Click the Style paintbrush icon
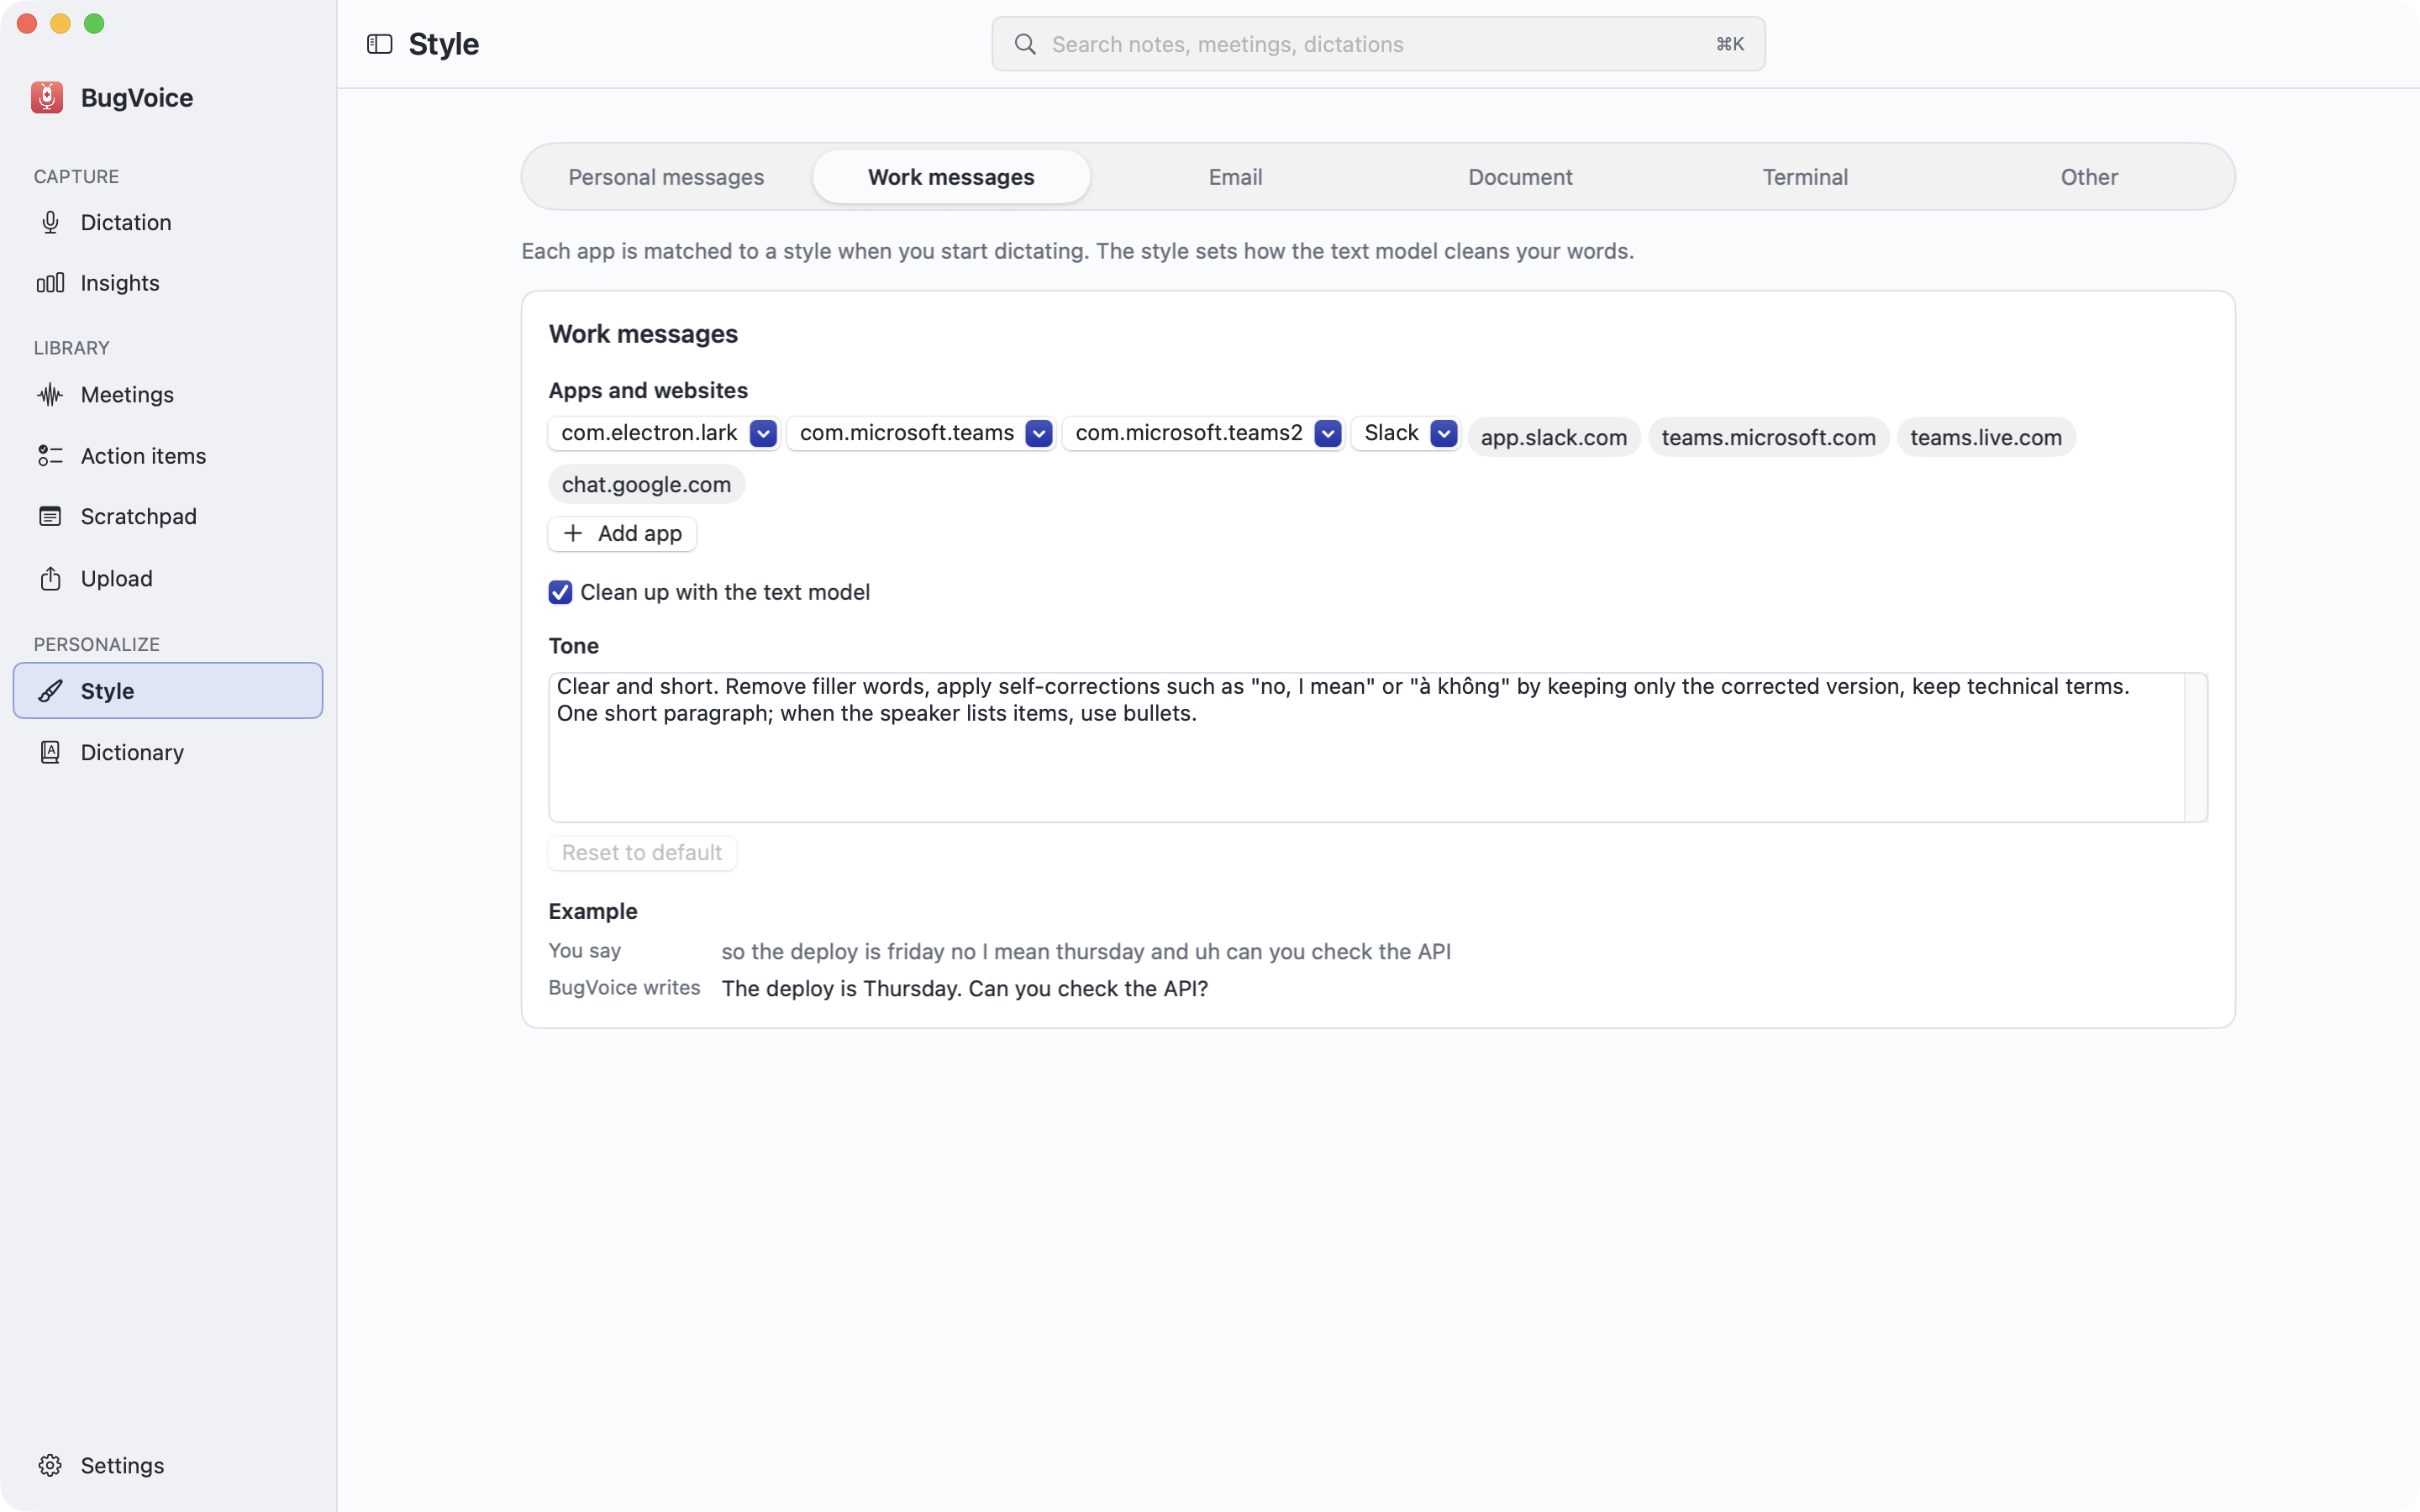This screenshot has height=1512, width=2420. coord(50,691)
